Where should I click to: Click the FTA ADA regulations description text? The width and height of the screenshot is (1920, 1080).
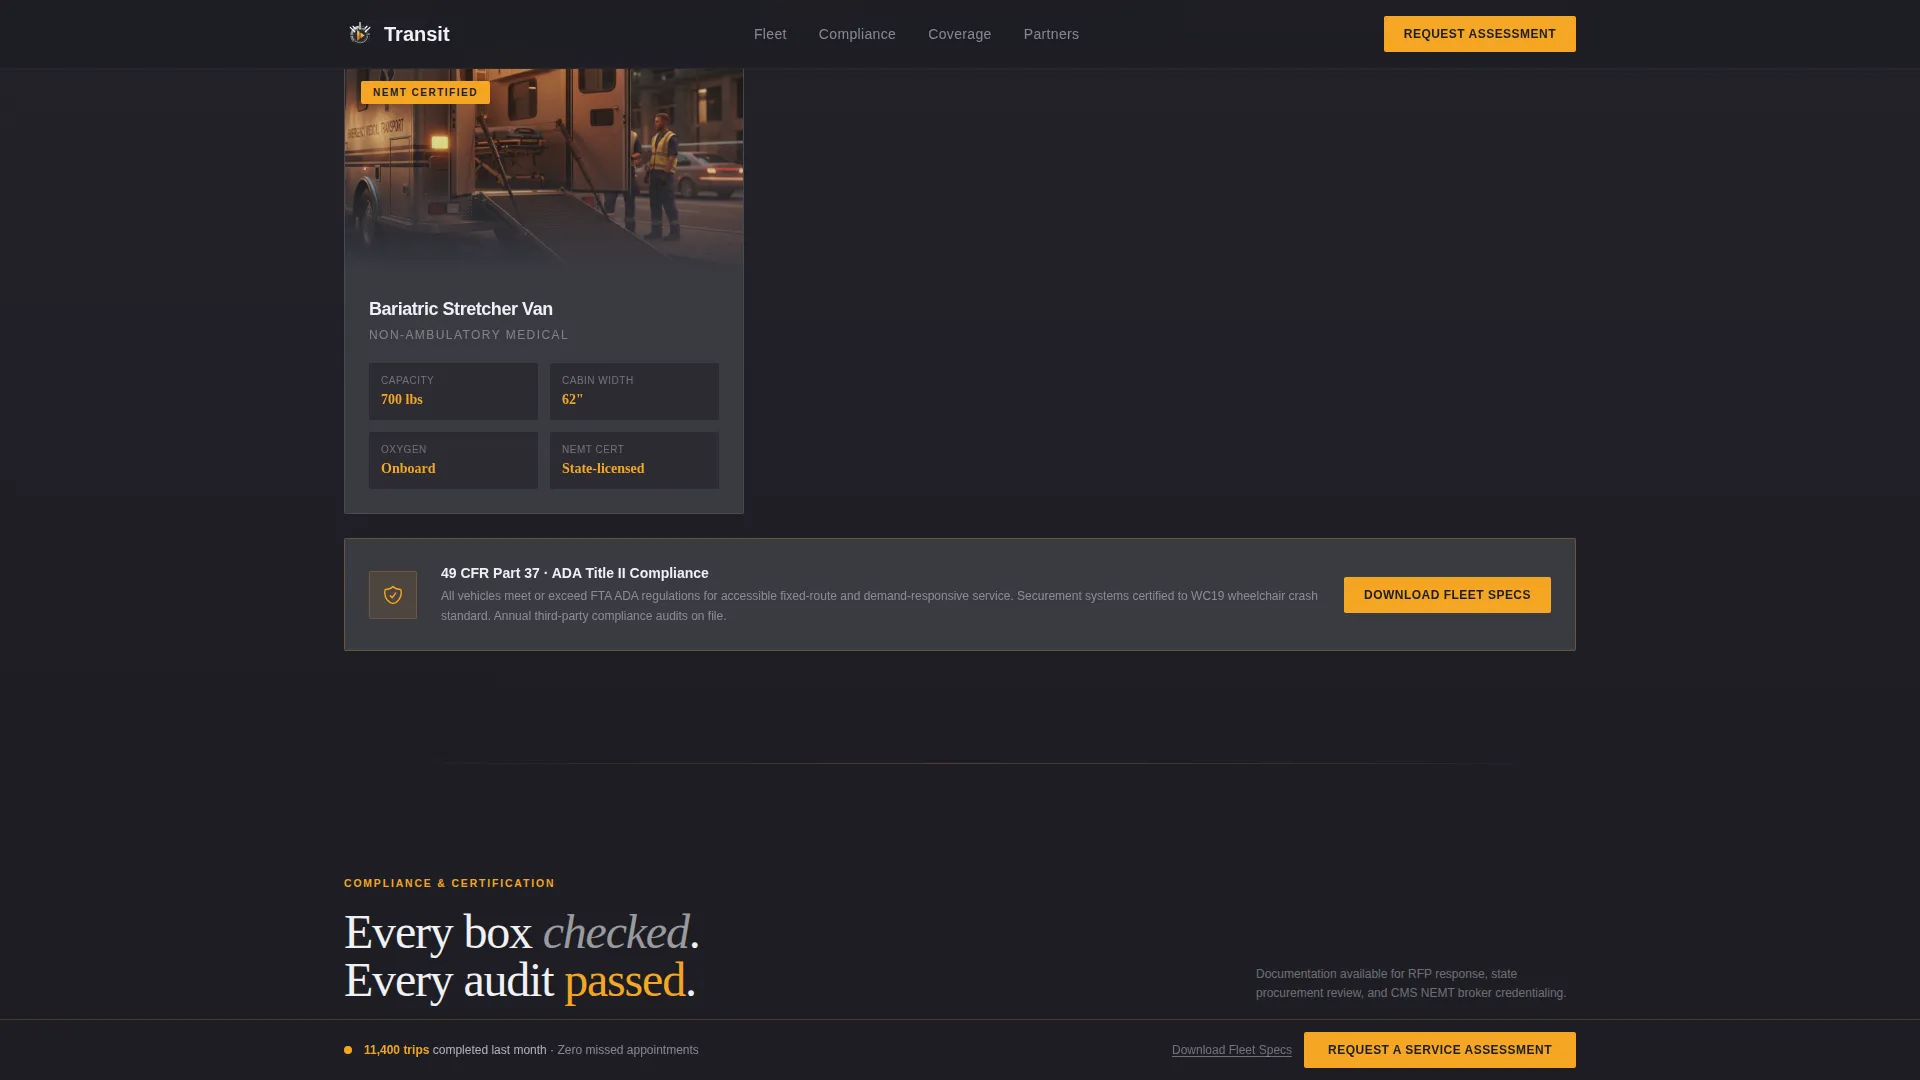[x=879, y=606]
